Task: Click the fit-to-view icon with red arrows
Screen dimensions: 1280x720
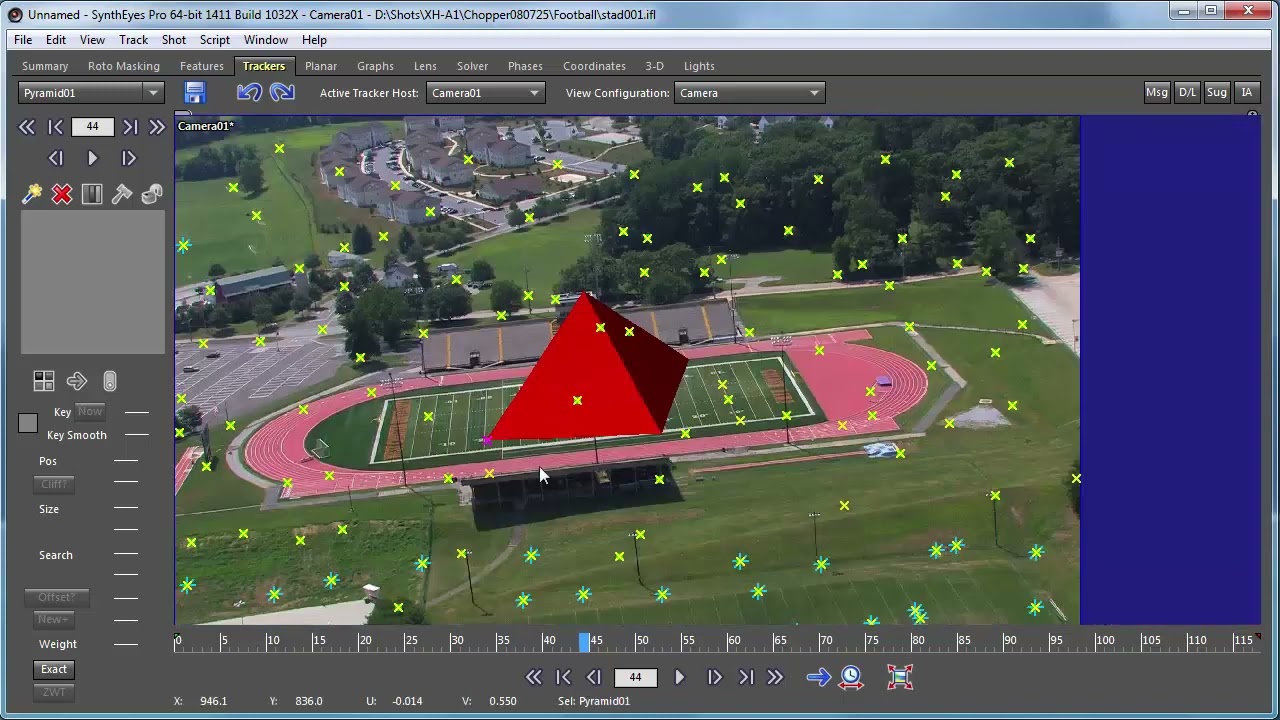Action: pos(900,677)
